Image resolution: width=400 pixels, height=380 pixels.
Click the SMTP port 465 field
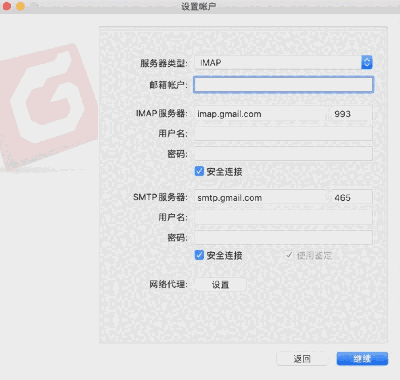click(x=351, y=198)
